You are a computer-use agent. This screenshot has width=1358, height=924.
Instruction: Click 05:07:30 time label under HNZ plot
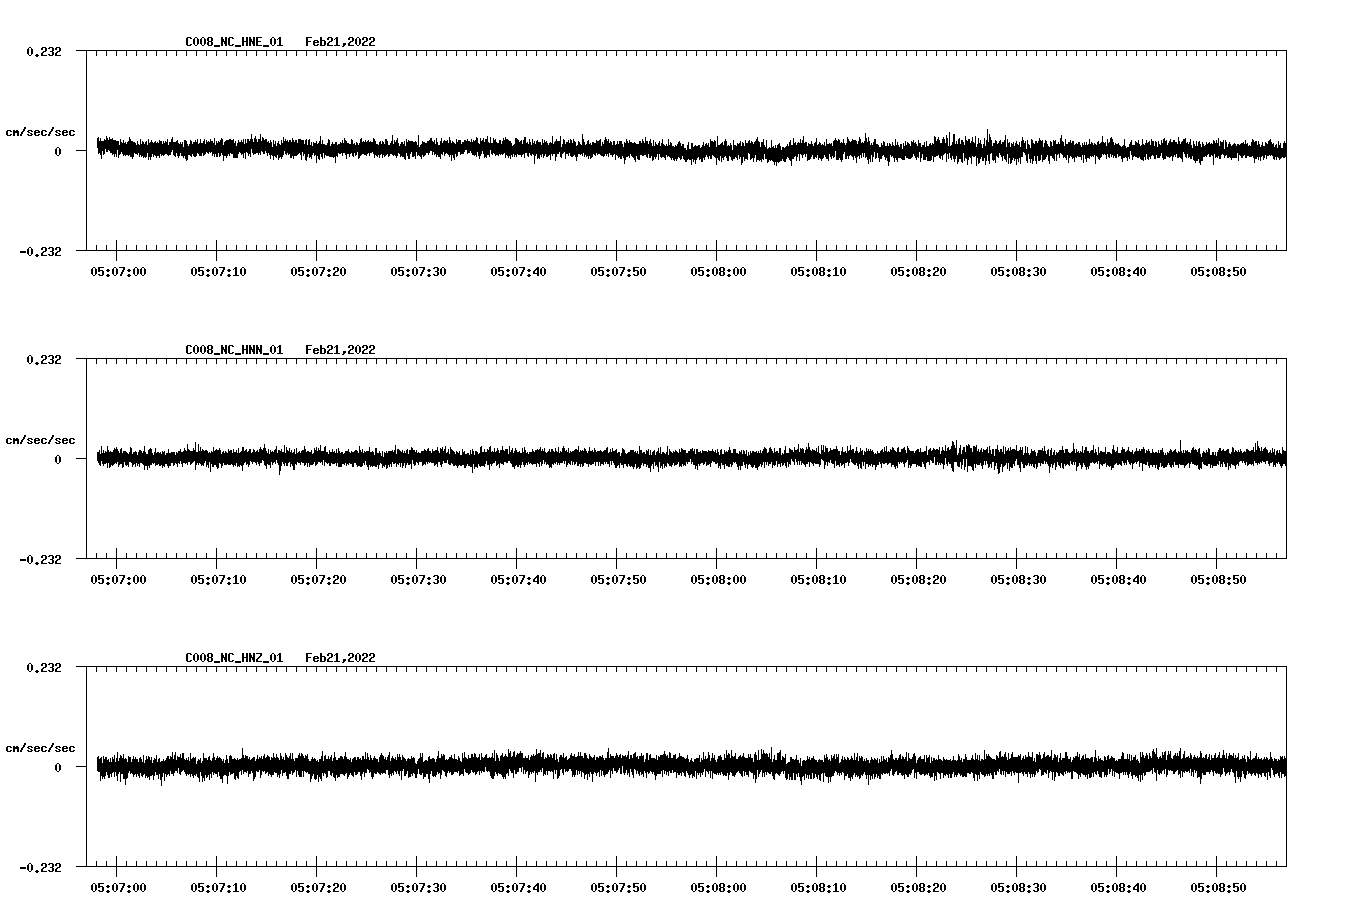[418, 888]
